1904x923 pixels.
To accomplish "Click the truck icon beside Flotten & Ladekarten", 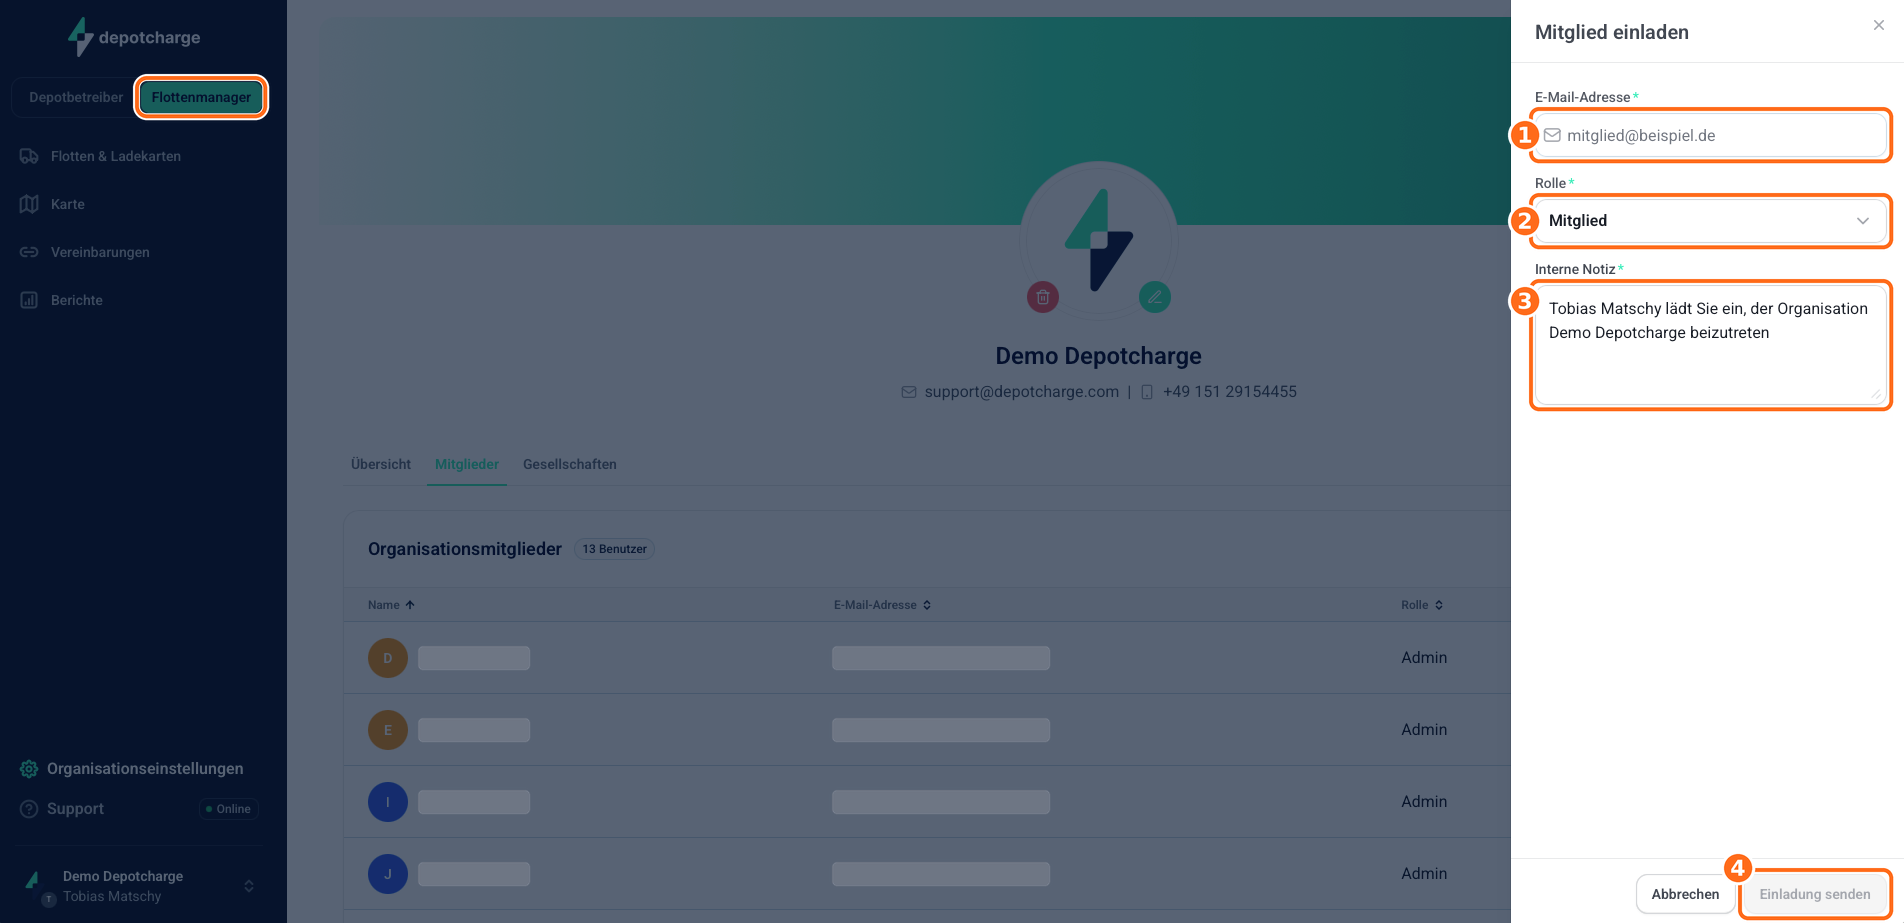I will click(29, 156).
